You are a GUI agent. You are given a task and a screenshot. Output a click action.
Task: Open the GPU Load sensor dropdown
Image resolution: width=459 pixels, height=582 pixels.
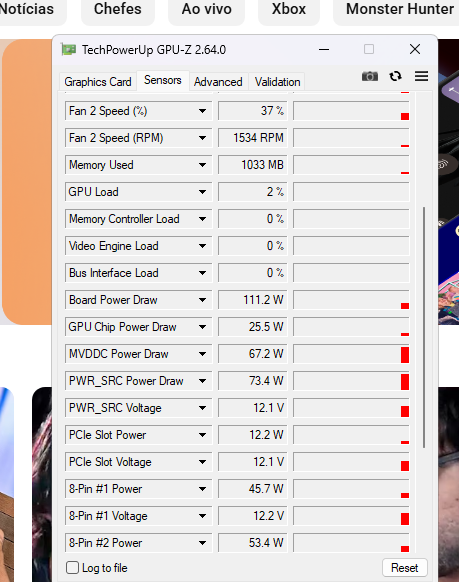(202, 192)
